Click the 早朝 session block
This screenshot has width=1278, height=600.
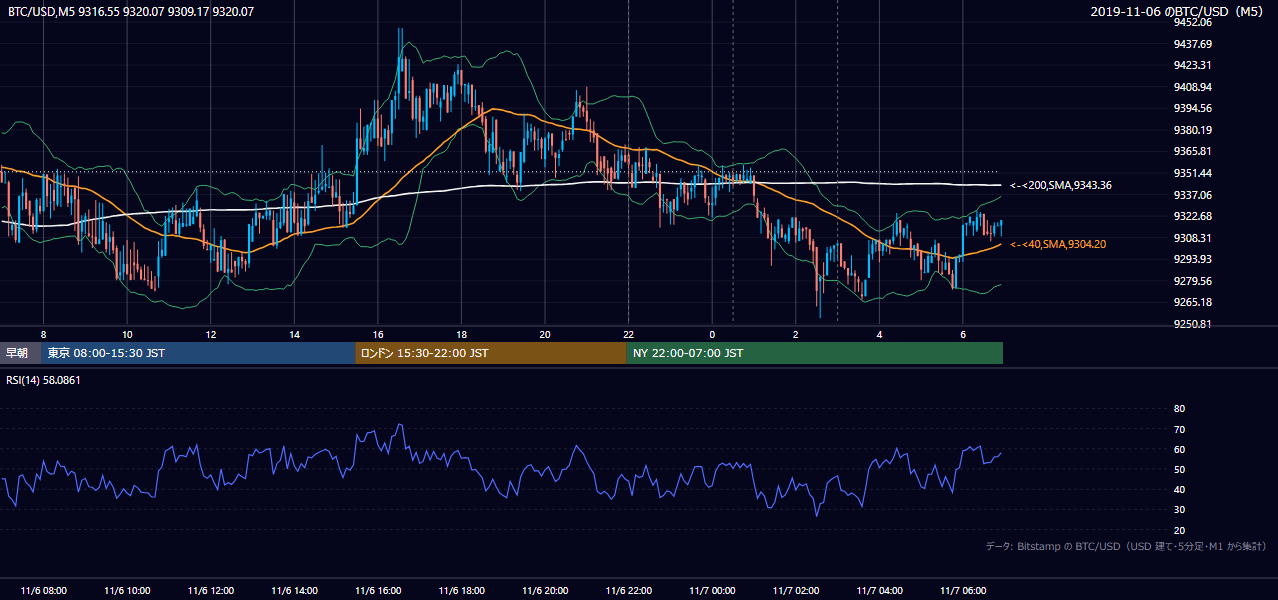(x=20, y=353)
